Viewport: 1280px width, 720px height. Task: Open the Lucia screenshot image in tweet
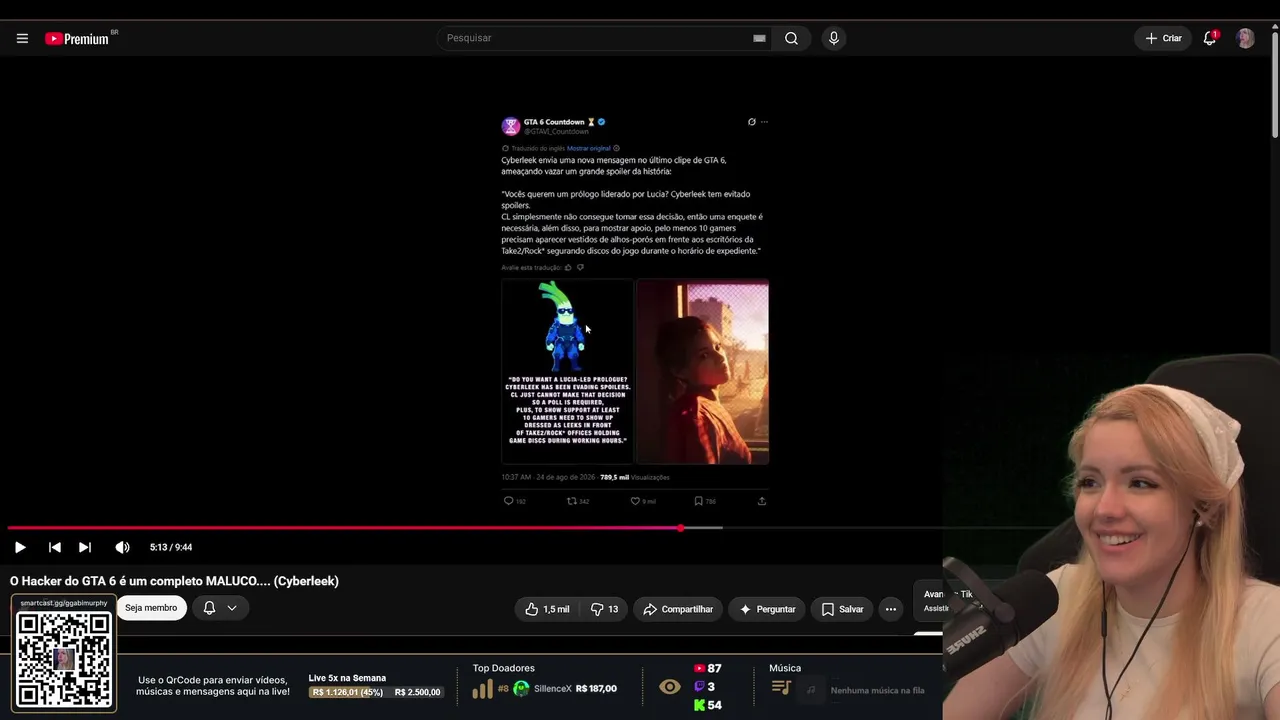tap(703, 372)
